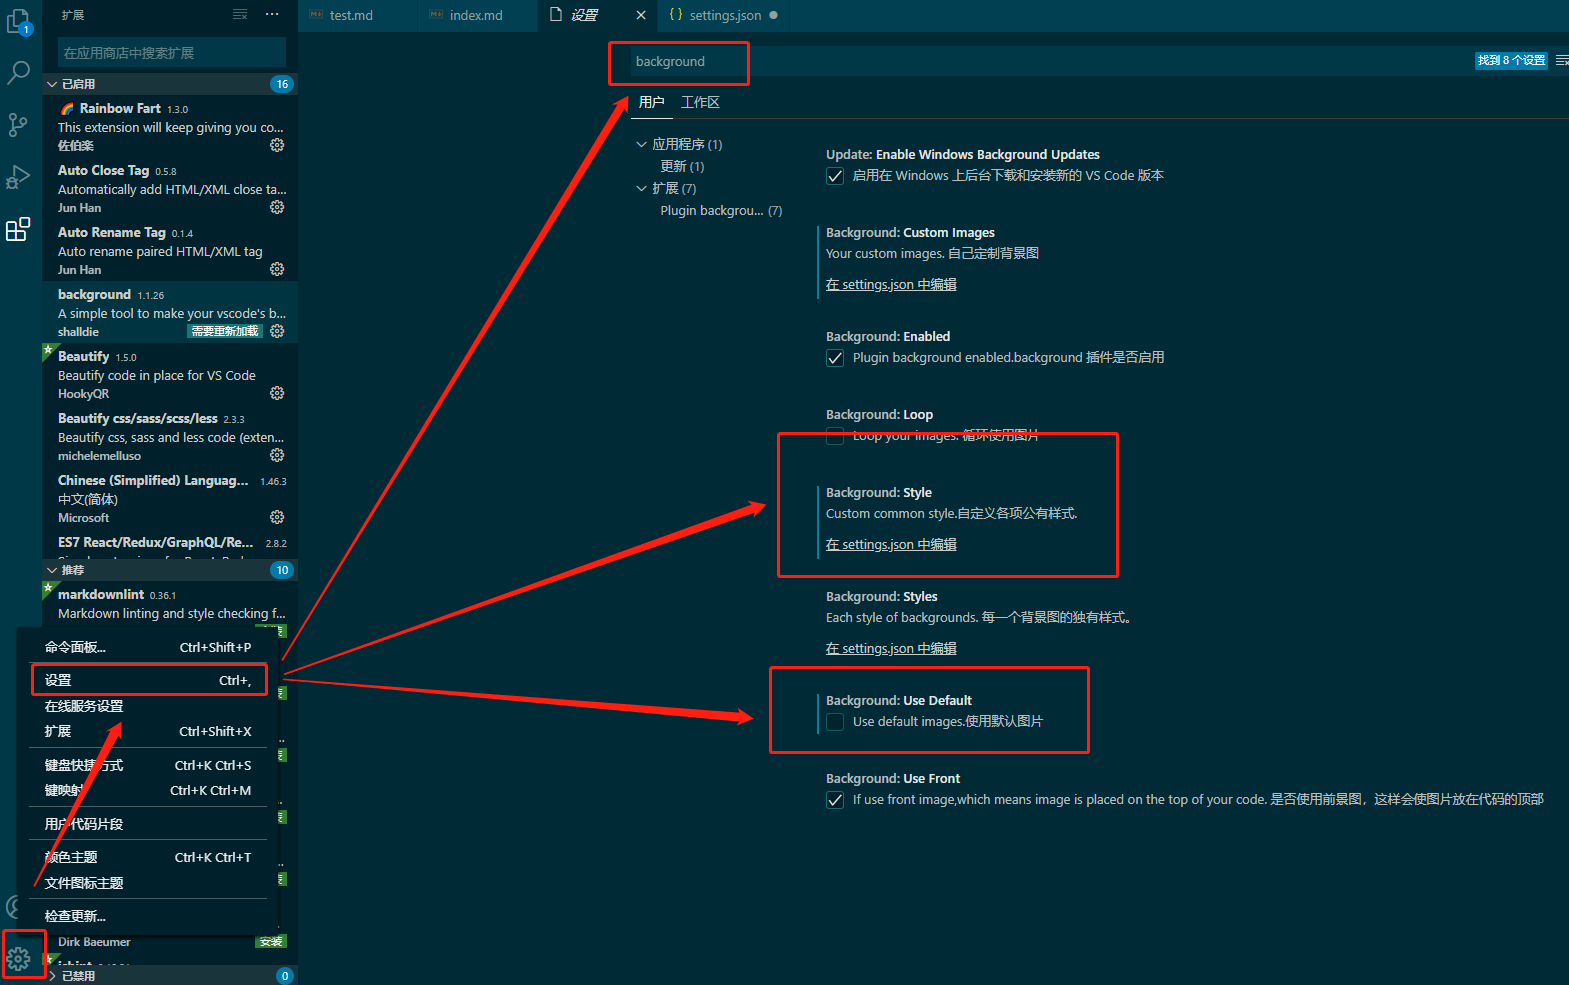Screen dimensions: 1569x985
Task: Click the filter icon beside settings count
Action: pos(1561,61)
